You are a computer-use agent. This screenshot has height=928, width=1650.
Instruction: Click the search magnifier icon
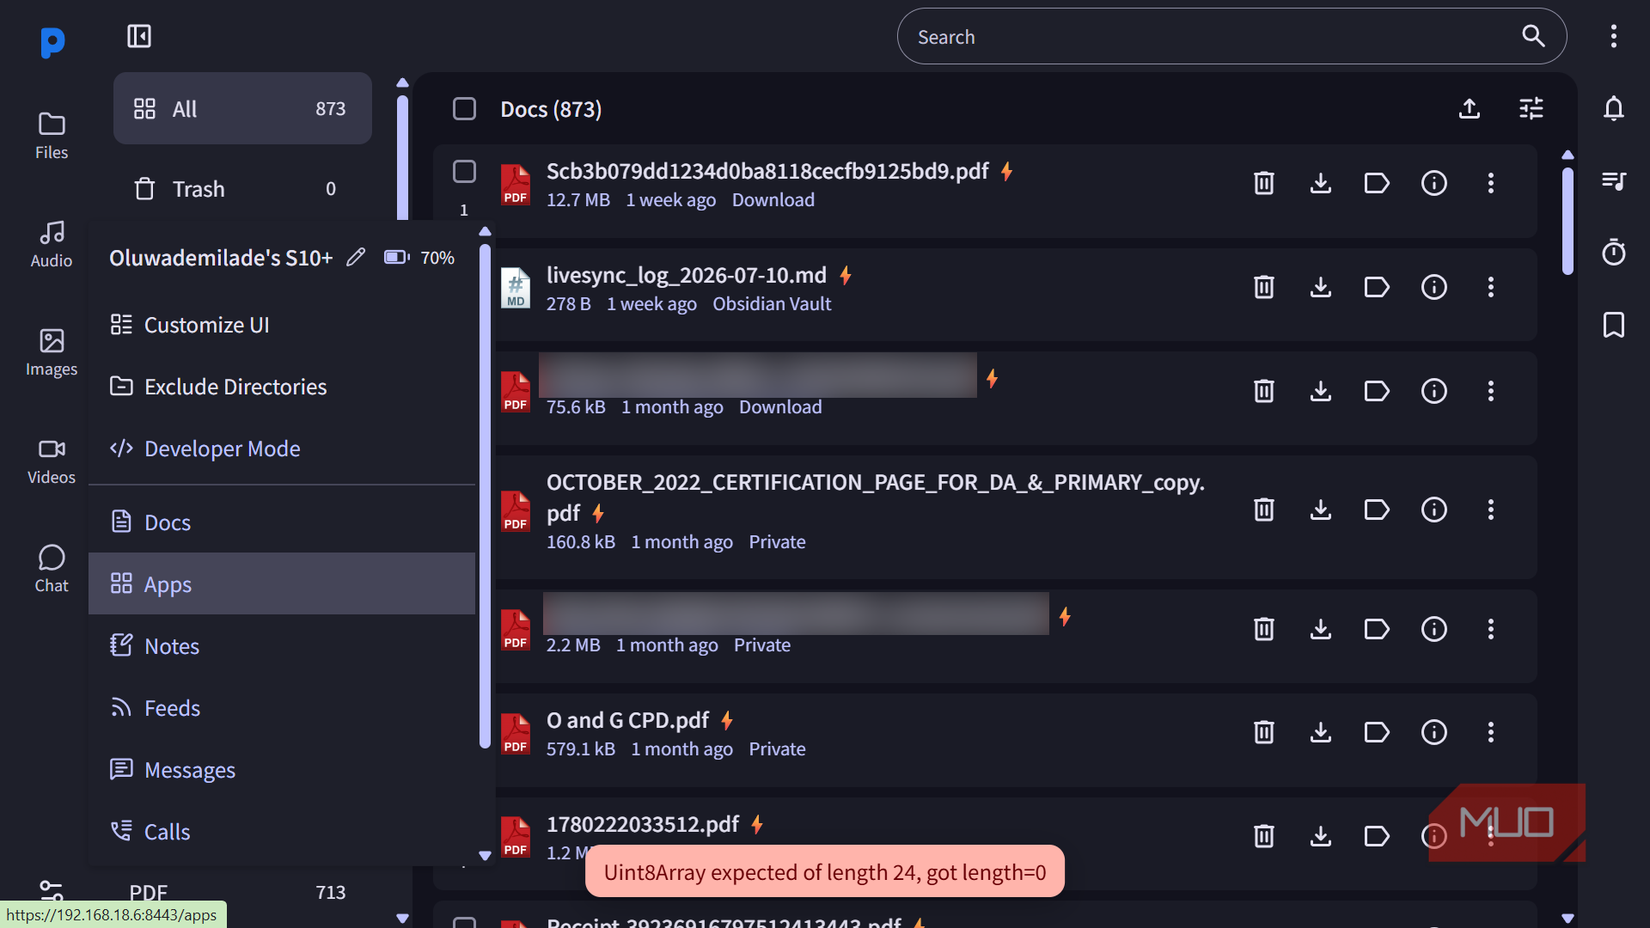click(x=1533, y=36)
